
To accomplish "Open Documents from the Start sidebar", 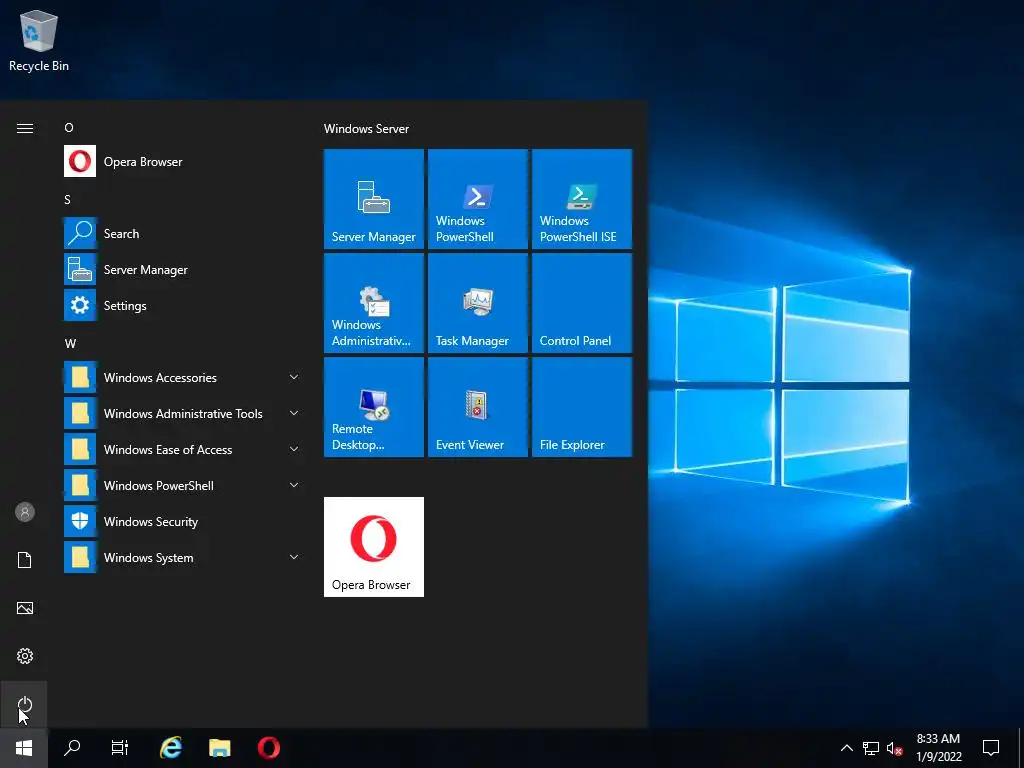I will [25, 560].
